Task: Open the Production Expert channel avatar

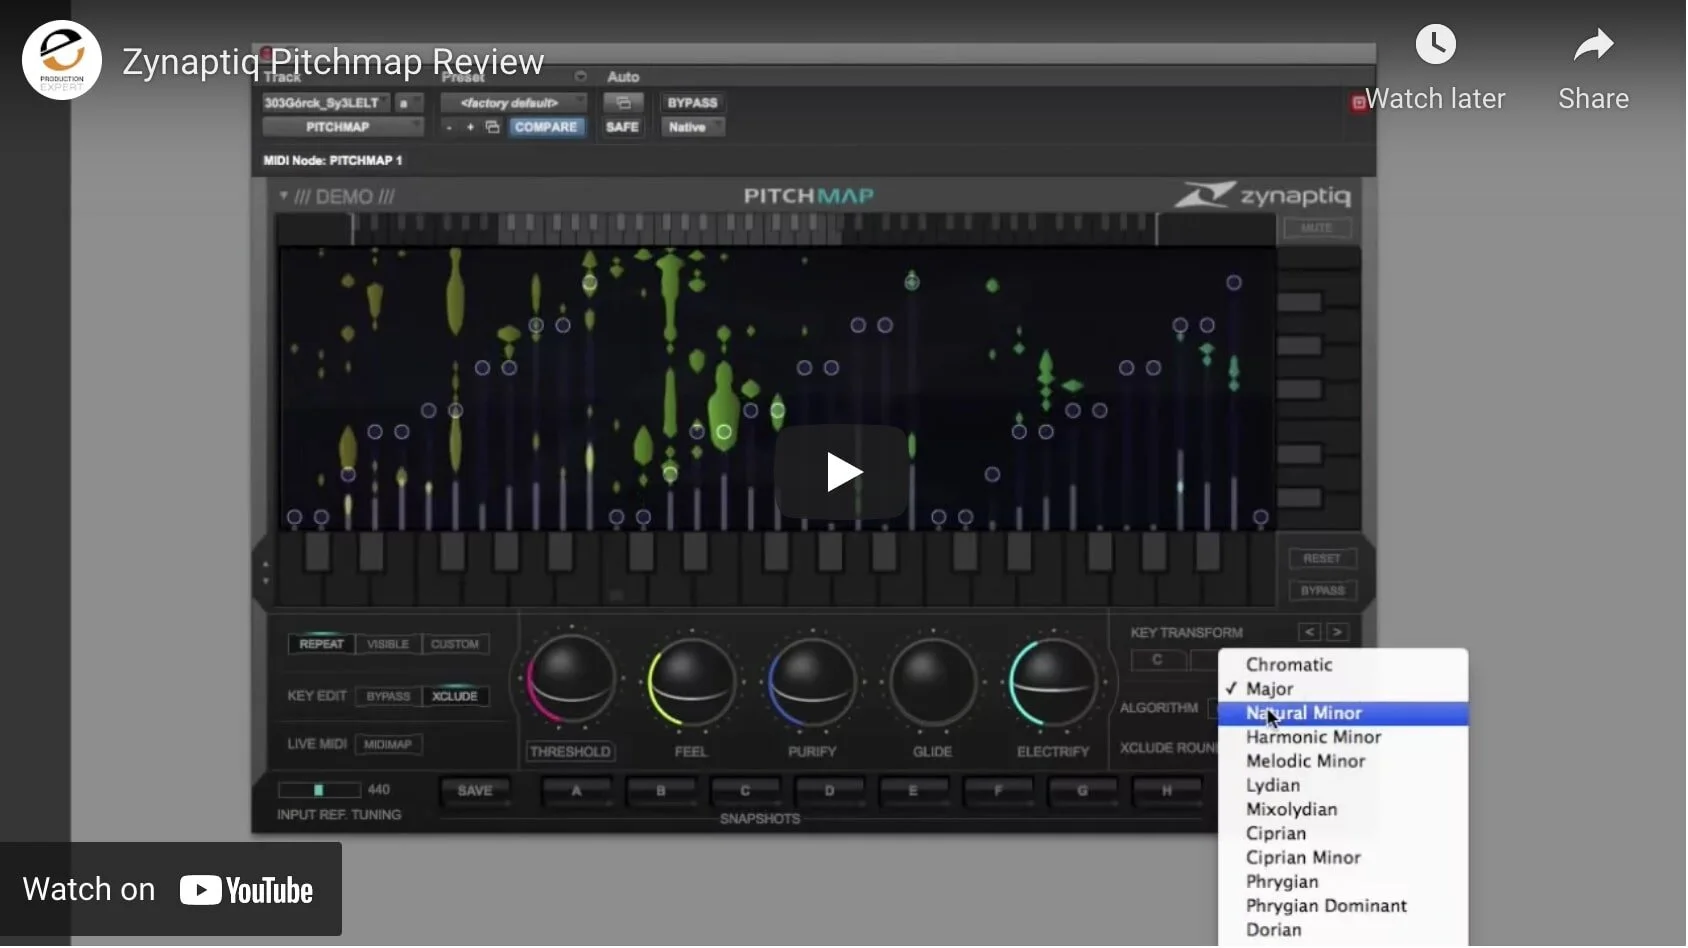Action: coord(62,60)
